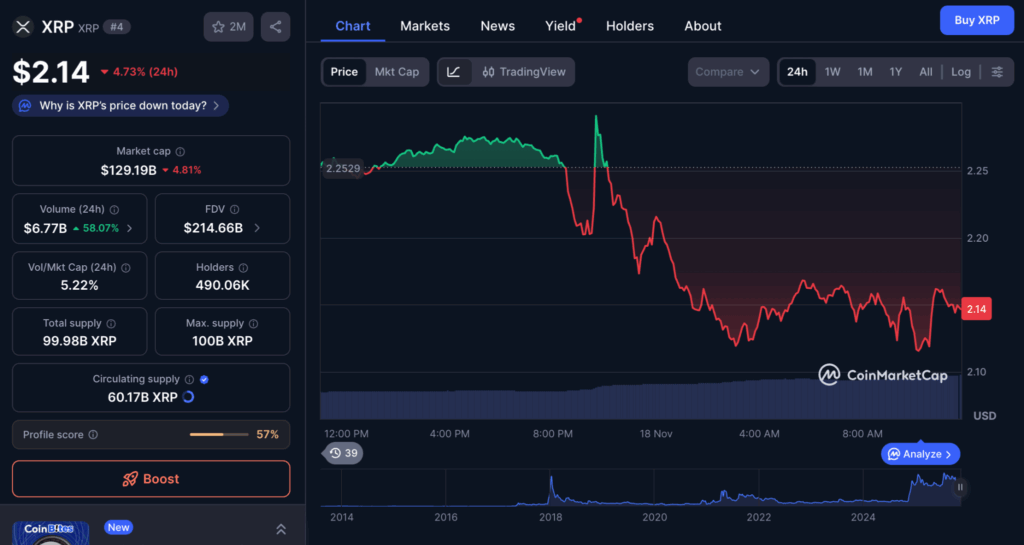Viewport: 1024px width, 545px height.
Task: Select the 1W time range
Action: 832,72
